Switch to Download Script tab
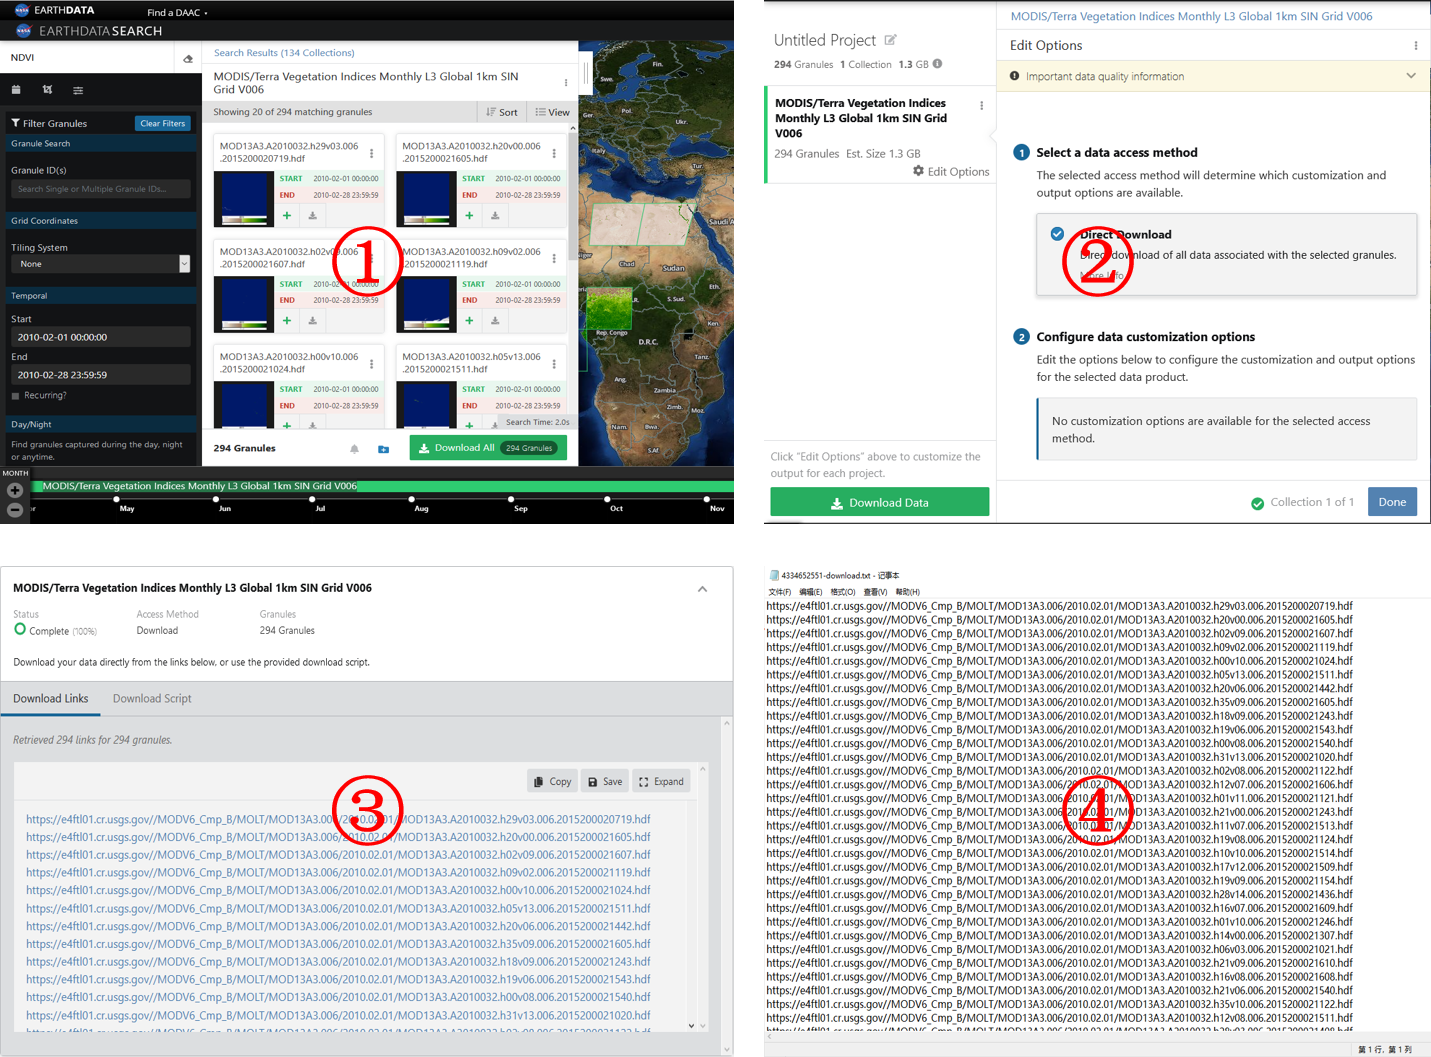Screen dimensions: 1431x1057 click(x=152, y=698)
